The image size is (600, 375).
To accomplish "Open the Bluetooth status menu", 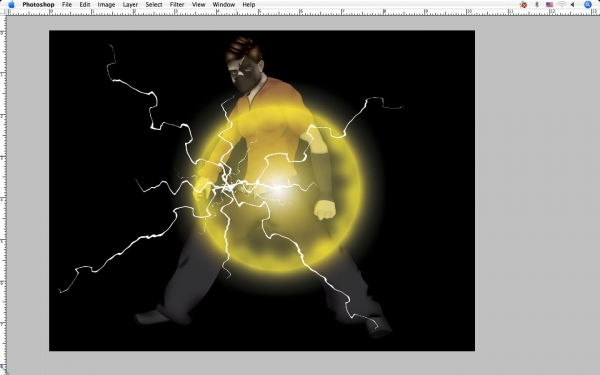I will tap(536, 5).
